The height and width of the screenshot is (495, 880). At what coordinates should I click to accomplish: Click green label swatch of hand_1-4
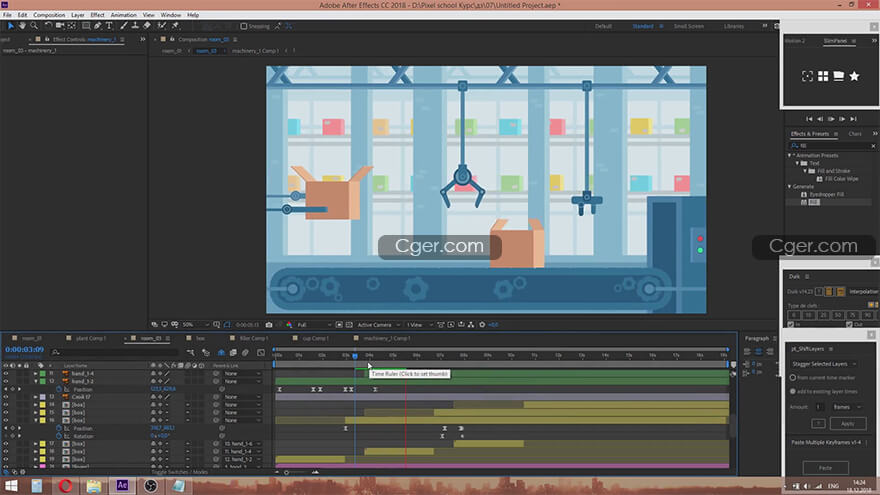(43, 373)
